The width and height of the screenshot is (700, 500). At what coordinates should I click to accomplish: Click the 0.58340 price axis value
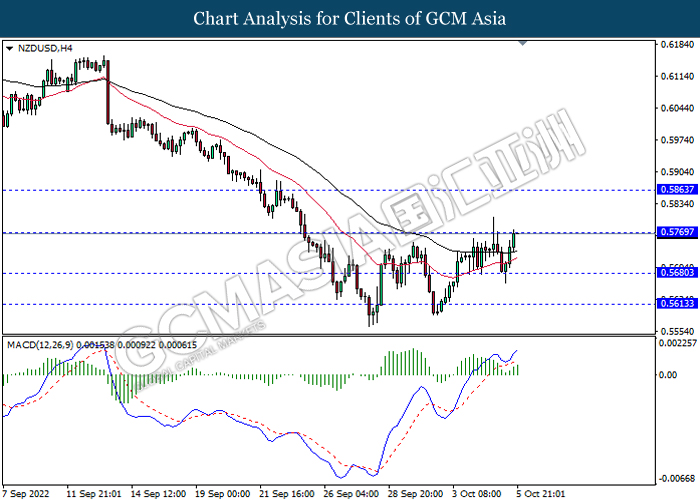[x=677, y=204]
